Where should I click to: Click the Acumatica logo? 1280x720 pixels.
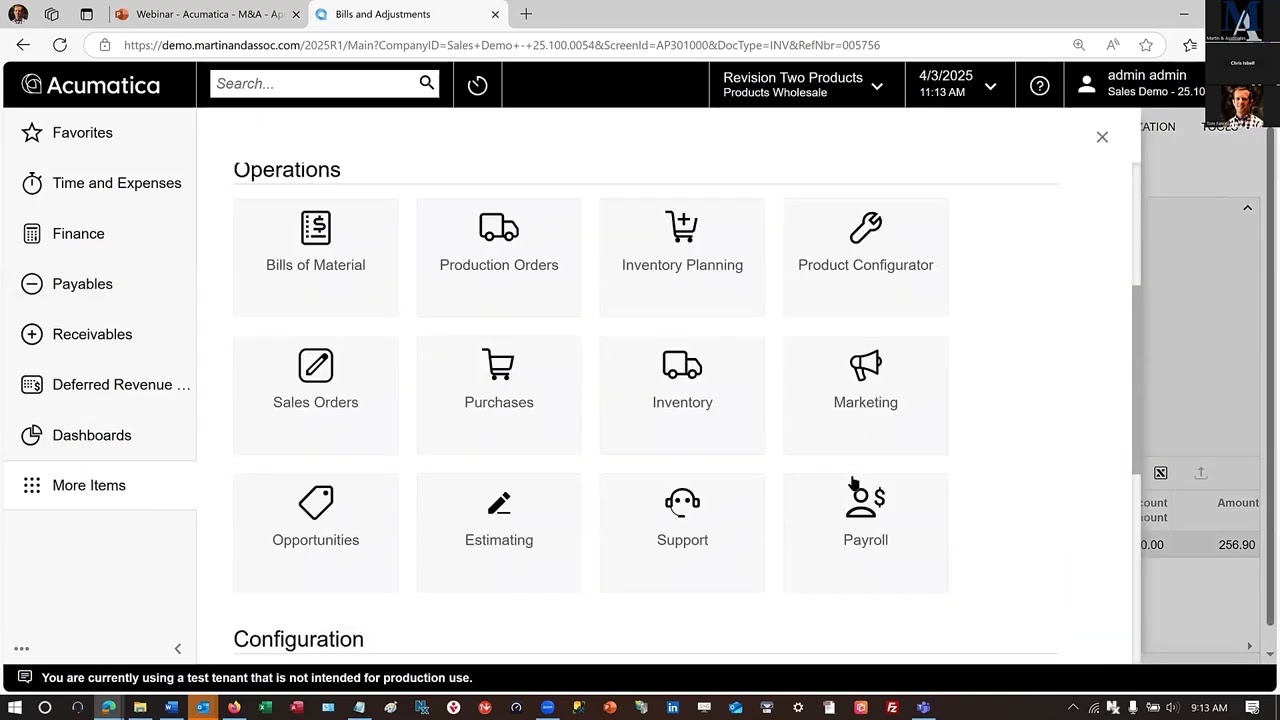tap(91, 85)
